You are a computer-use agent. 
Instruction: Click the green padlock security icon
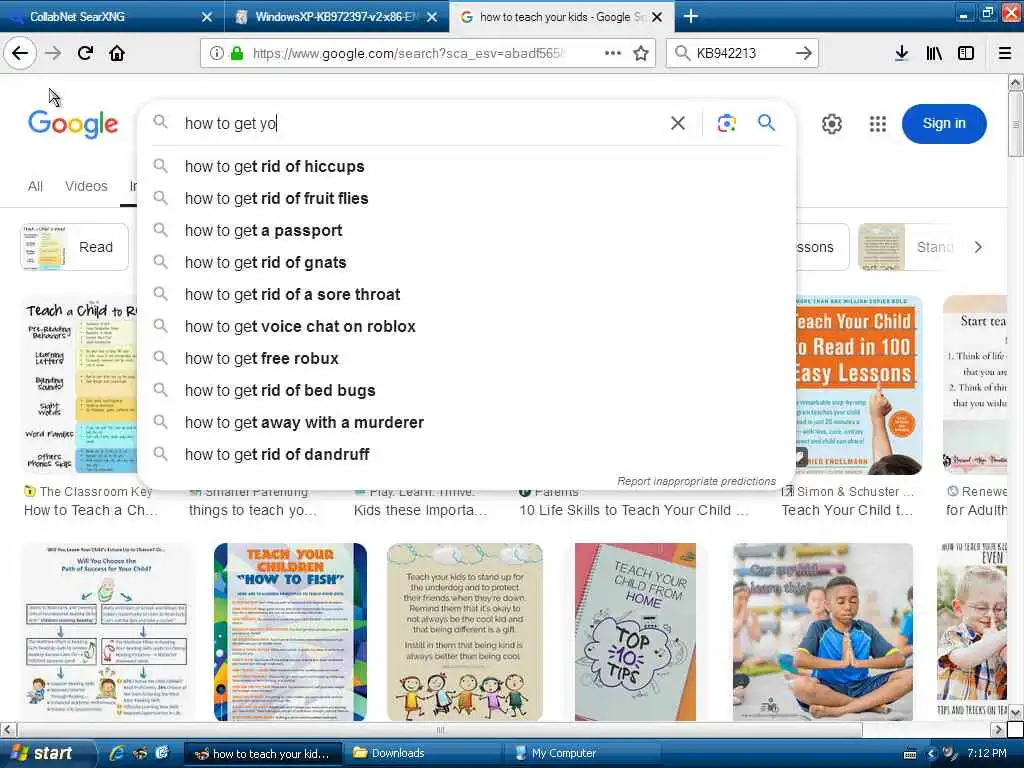coord(236,53)
